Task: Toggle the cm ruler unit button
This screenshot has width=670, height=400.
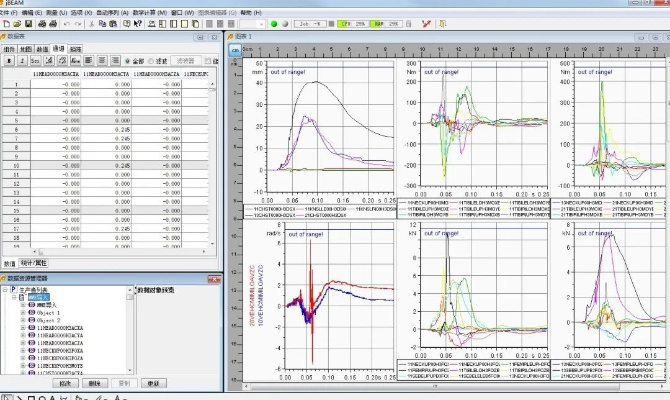Action: tap(235, 49)
